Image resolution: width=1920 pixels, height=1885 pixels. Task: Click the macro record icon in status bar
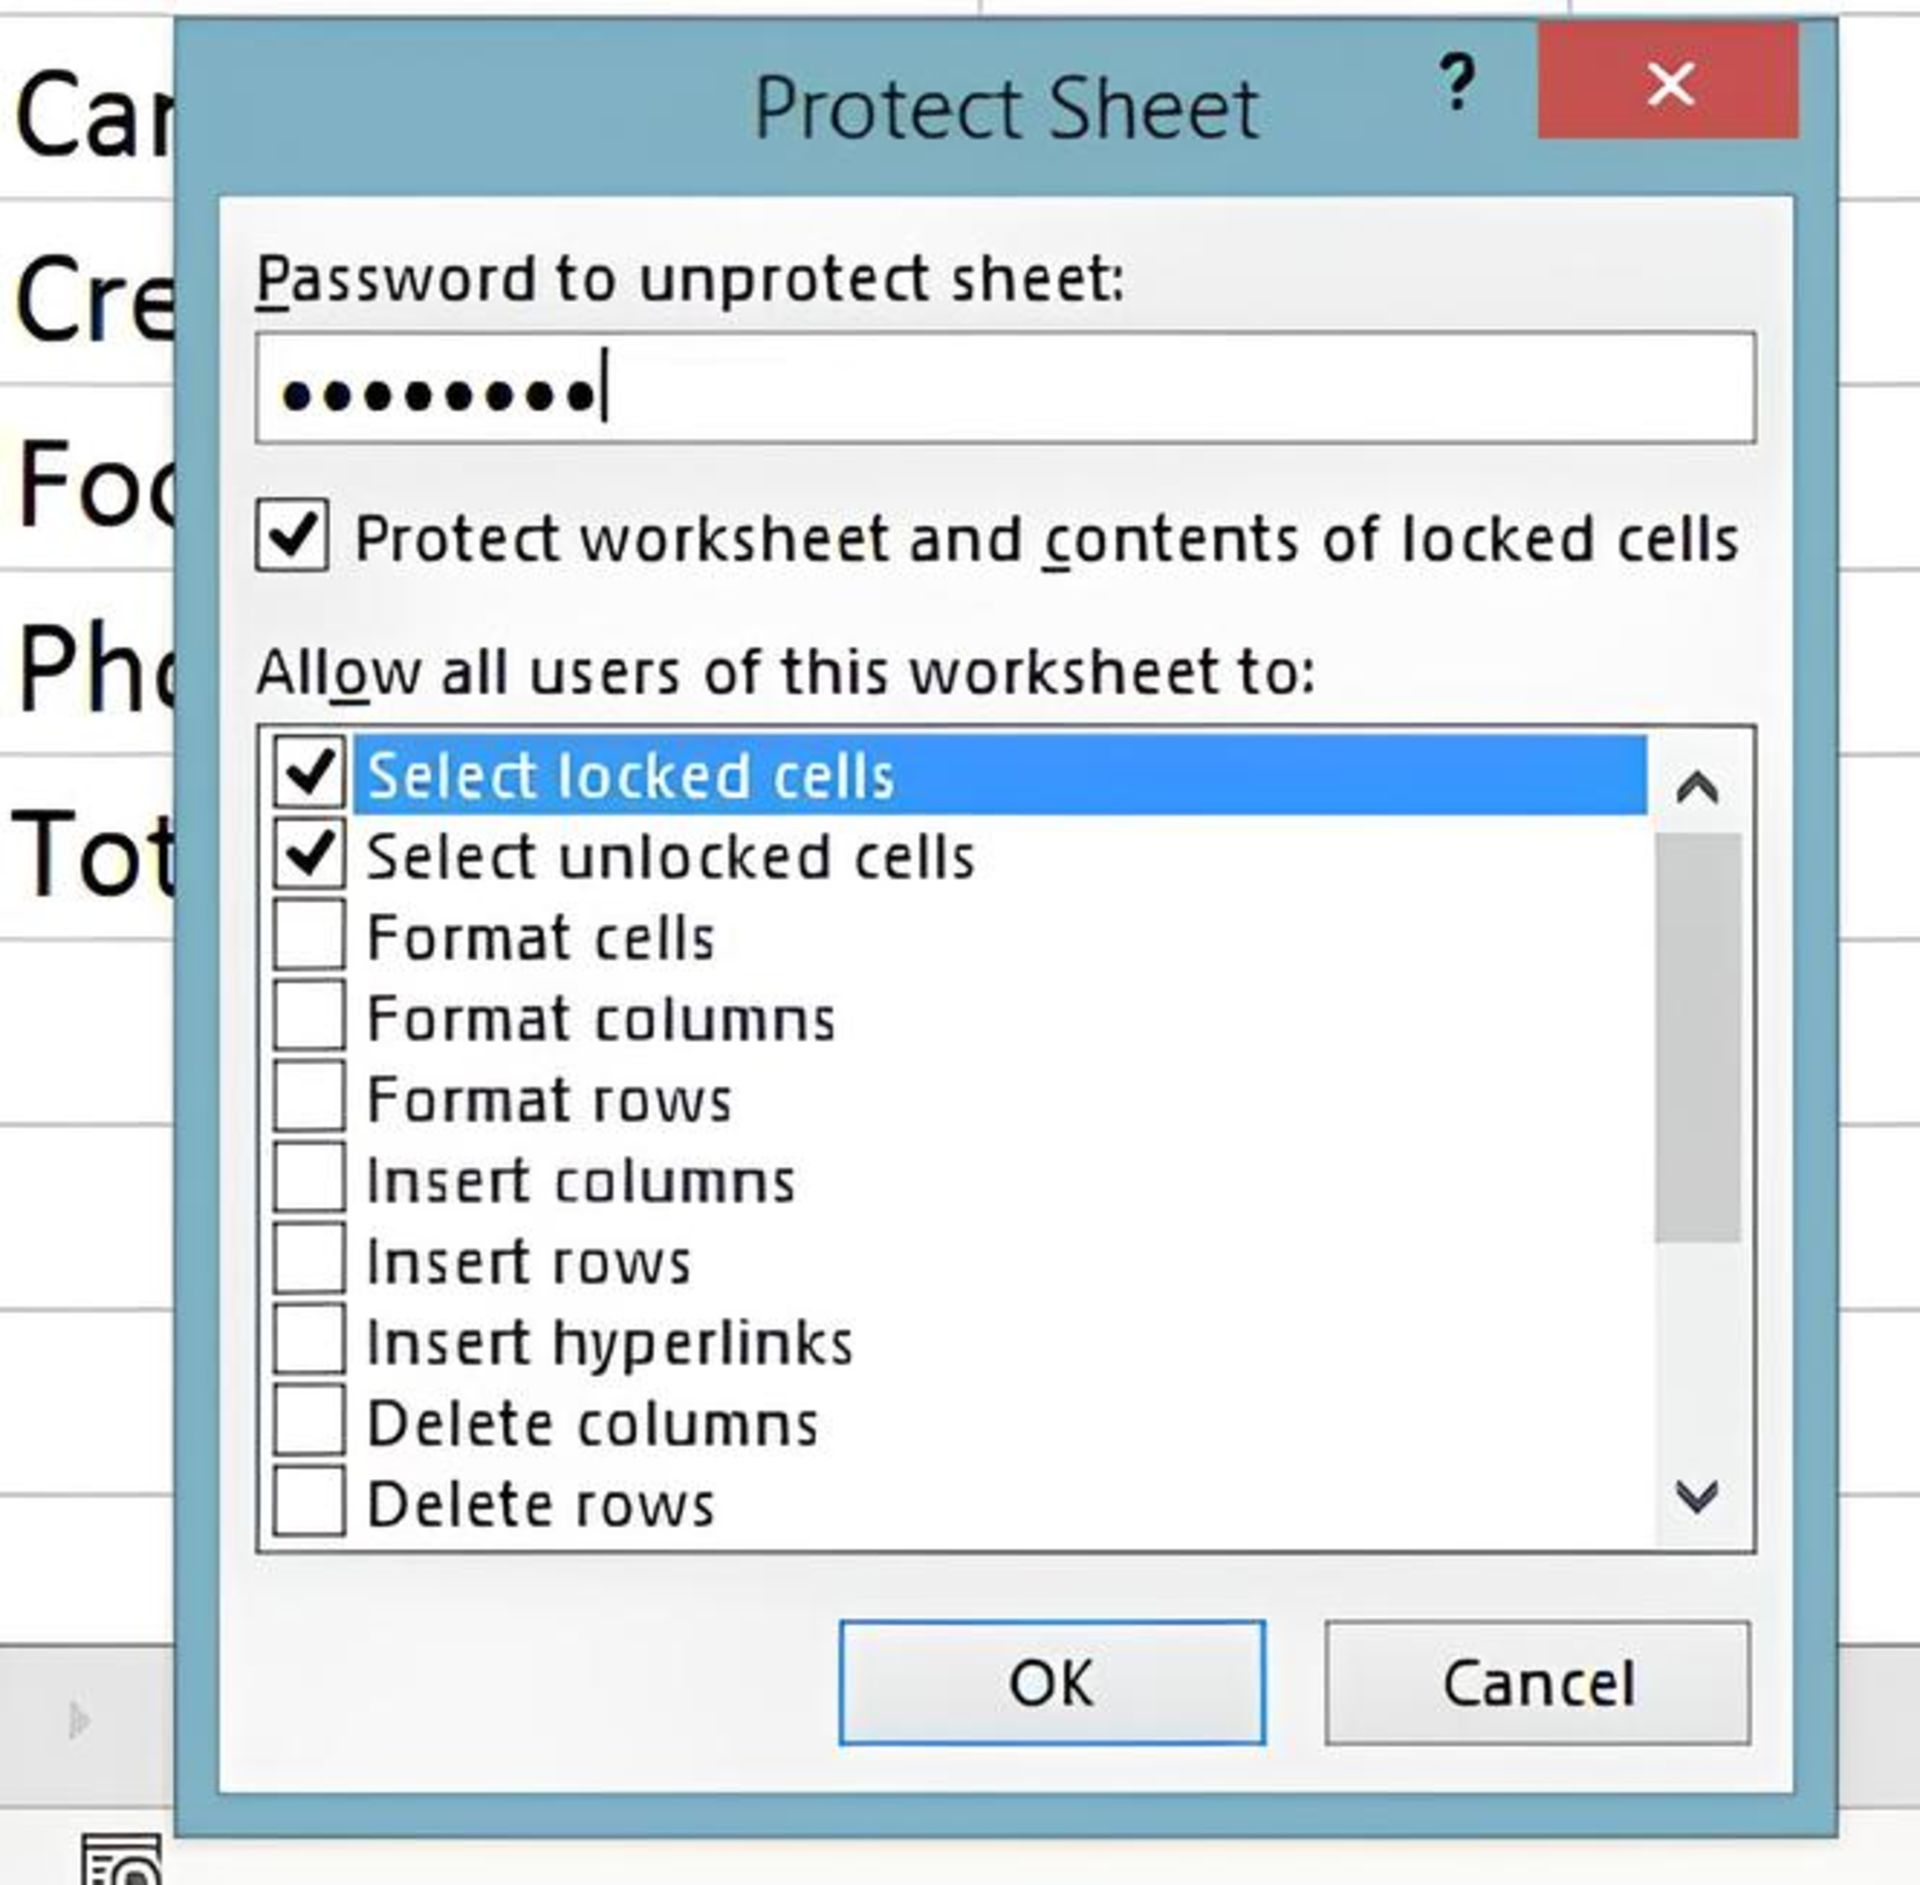[x=121, y=1858]
